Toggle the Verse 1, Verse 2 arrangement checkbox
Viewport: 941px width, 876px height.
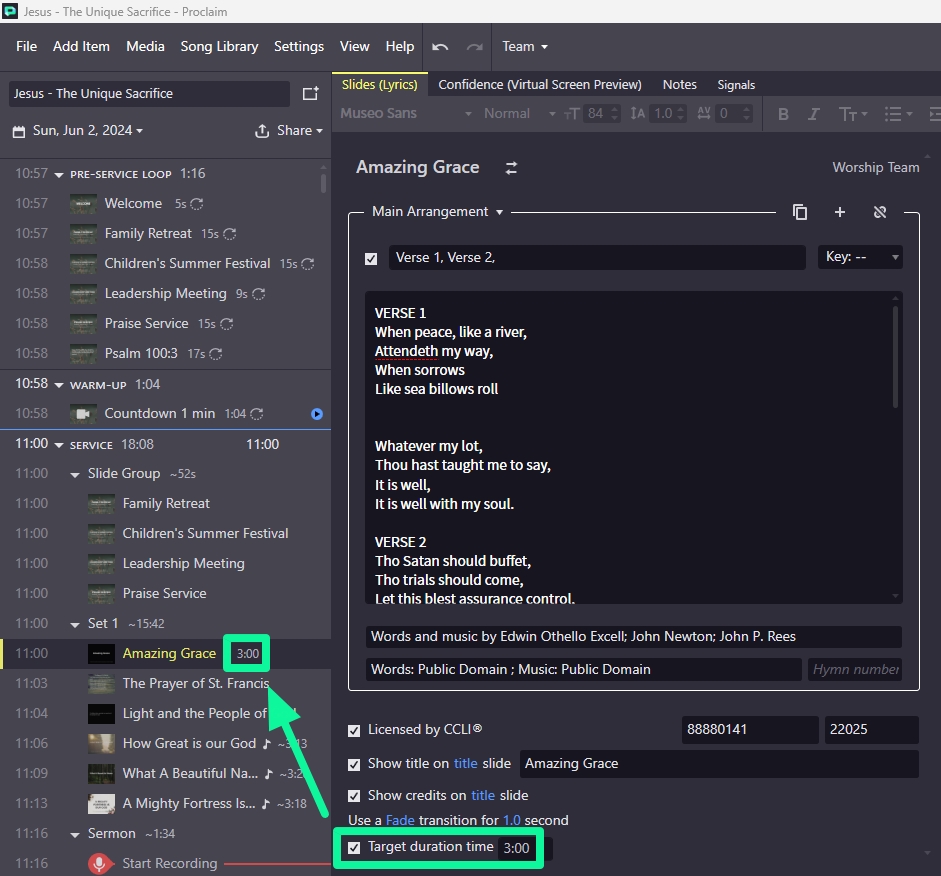[371, 259]
